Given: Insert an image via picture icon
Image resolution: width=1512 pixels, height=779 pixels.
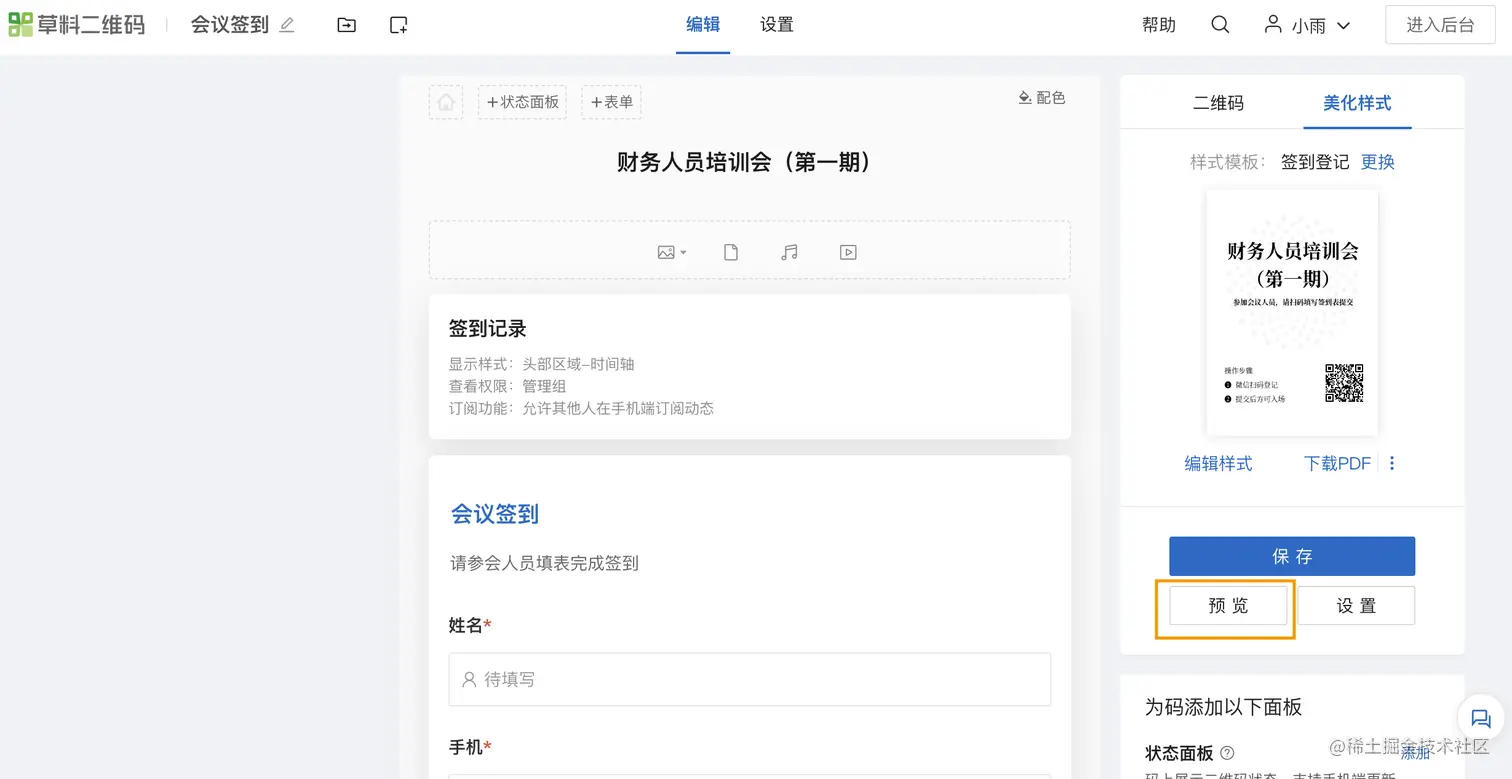Looking at the screenshot, I should [671, 252].
